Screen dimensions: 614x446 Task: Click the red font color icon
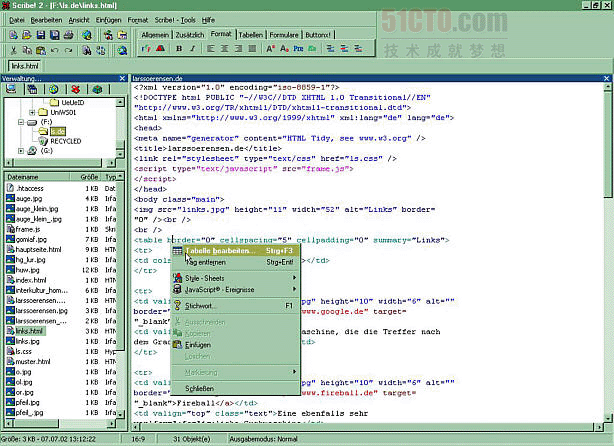(160, 49)
